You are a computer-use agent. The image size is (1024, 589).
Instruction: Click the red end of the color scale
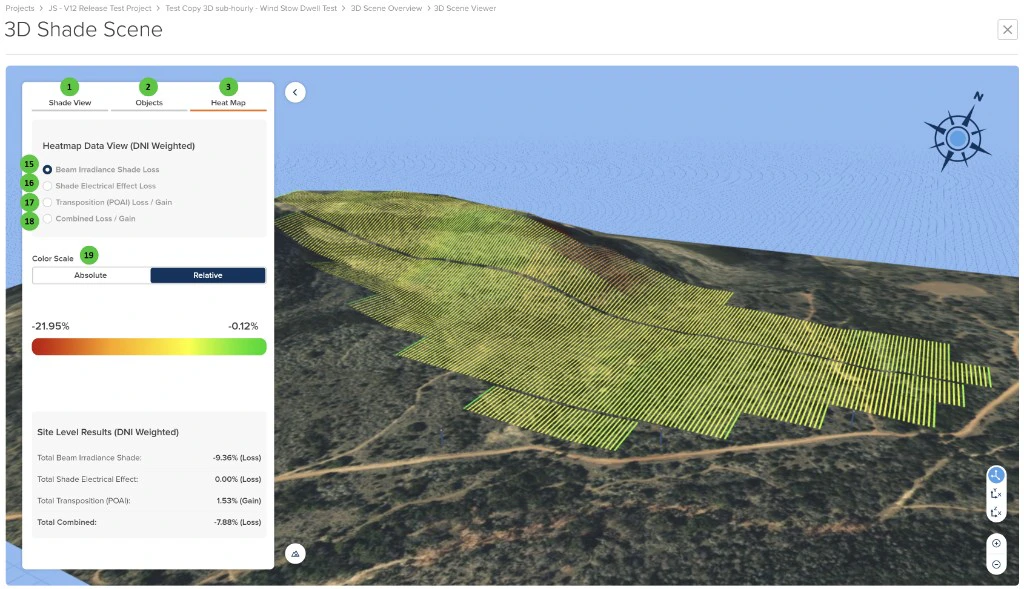40,346
